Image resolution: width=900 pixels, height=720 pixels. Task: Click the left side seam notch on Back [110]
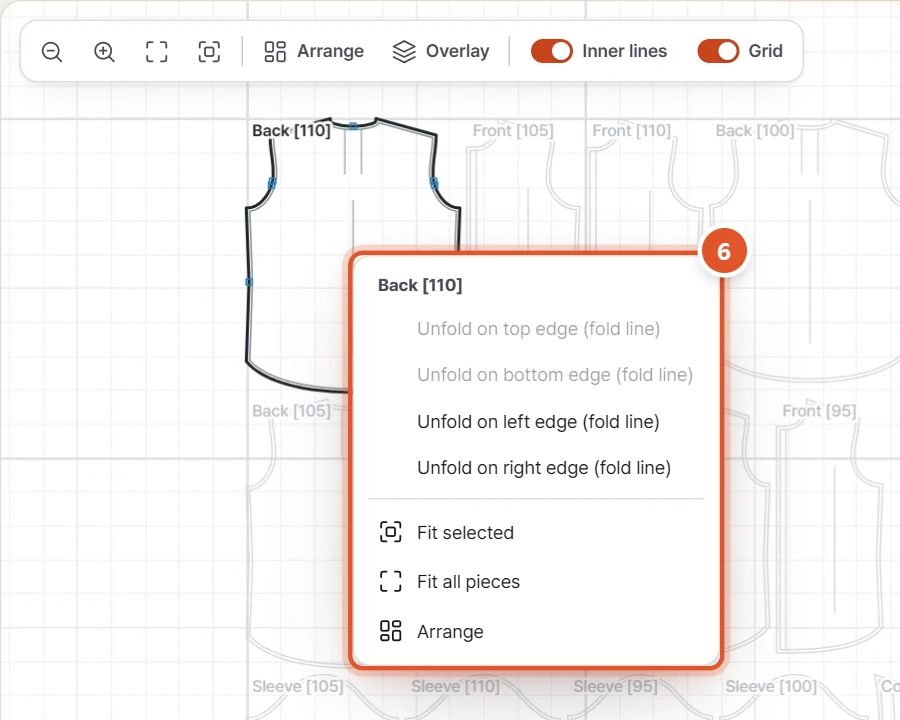click(x=249, y=282)
